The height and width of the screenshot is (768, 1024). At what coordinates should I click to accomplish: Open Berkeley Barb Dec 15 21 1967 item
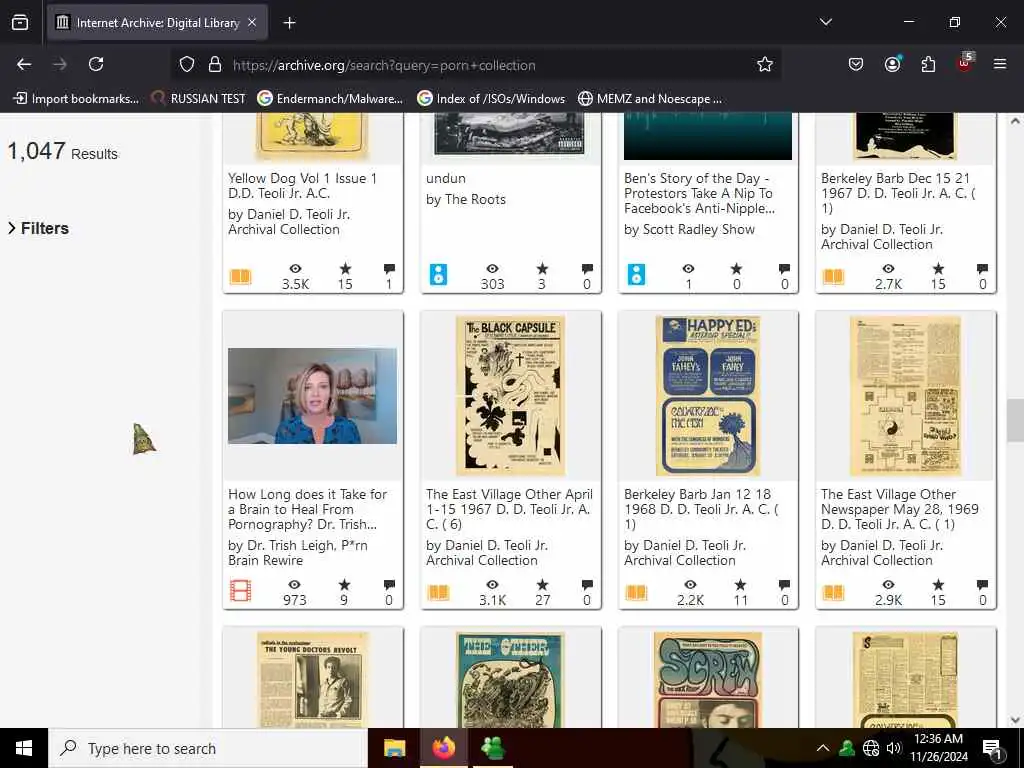click(898, 193)
